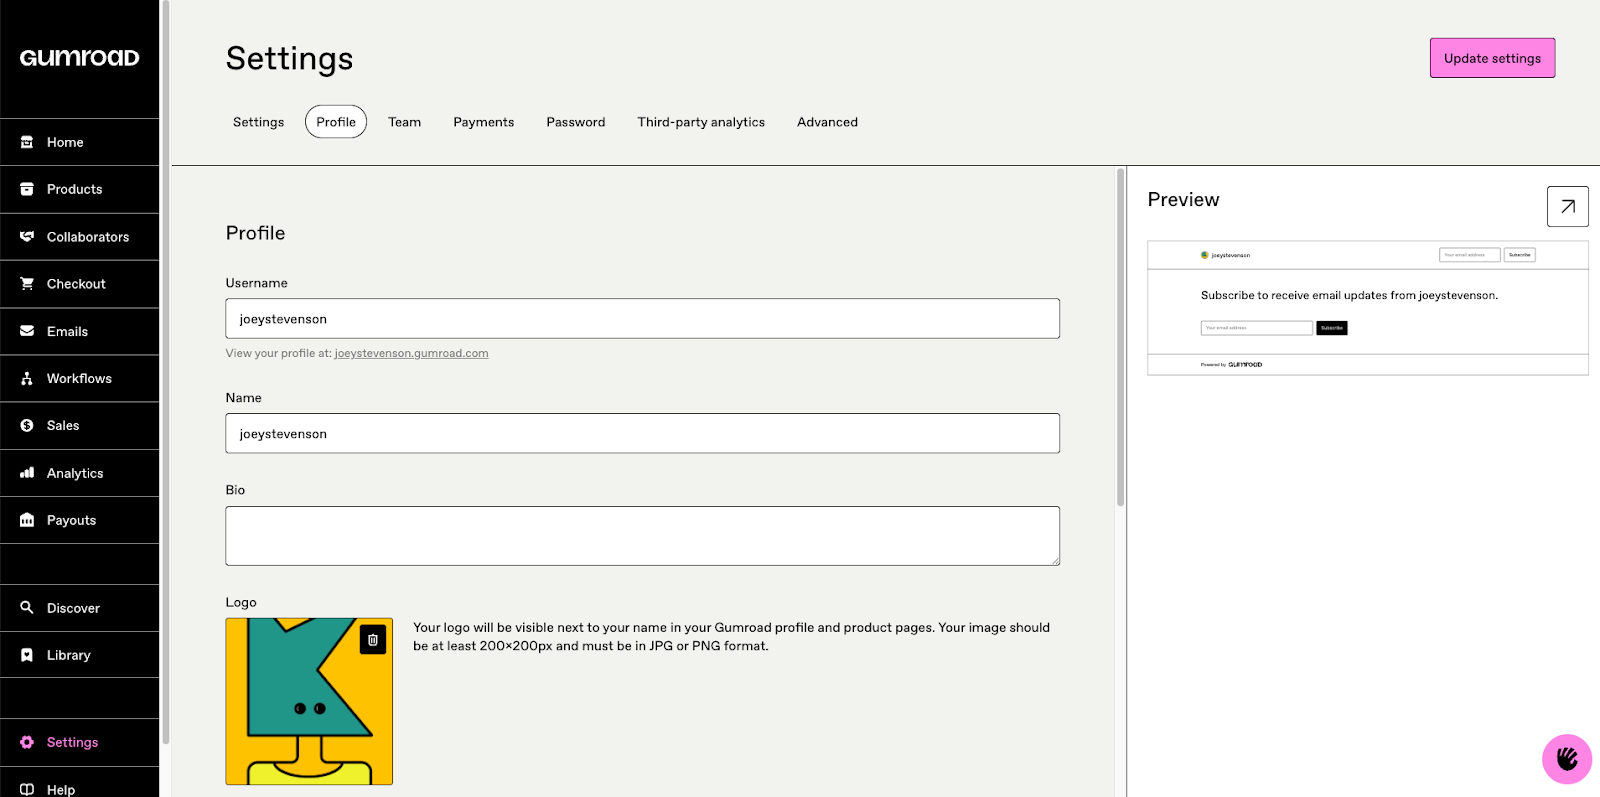Viewport: 1600px width, 797px height.
Task: Switch to the Advanced tab
Action: coord(827,122)
